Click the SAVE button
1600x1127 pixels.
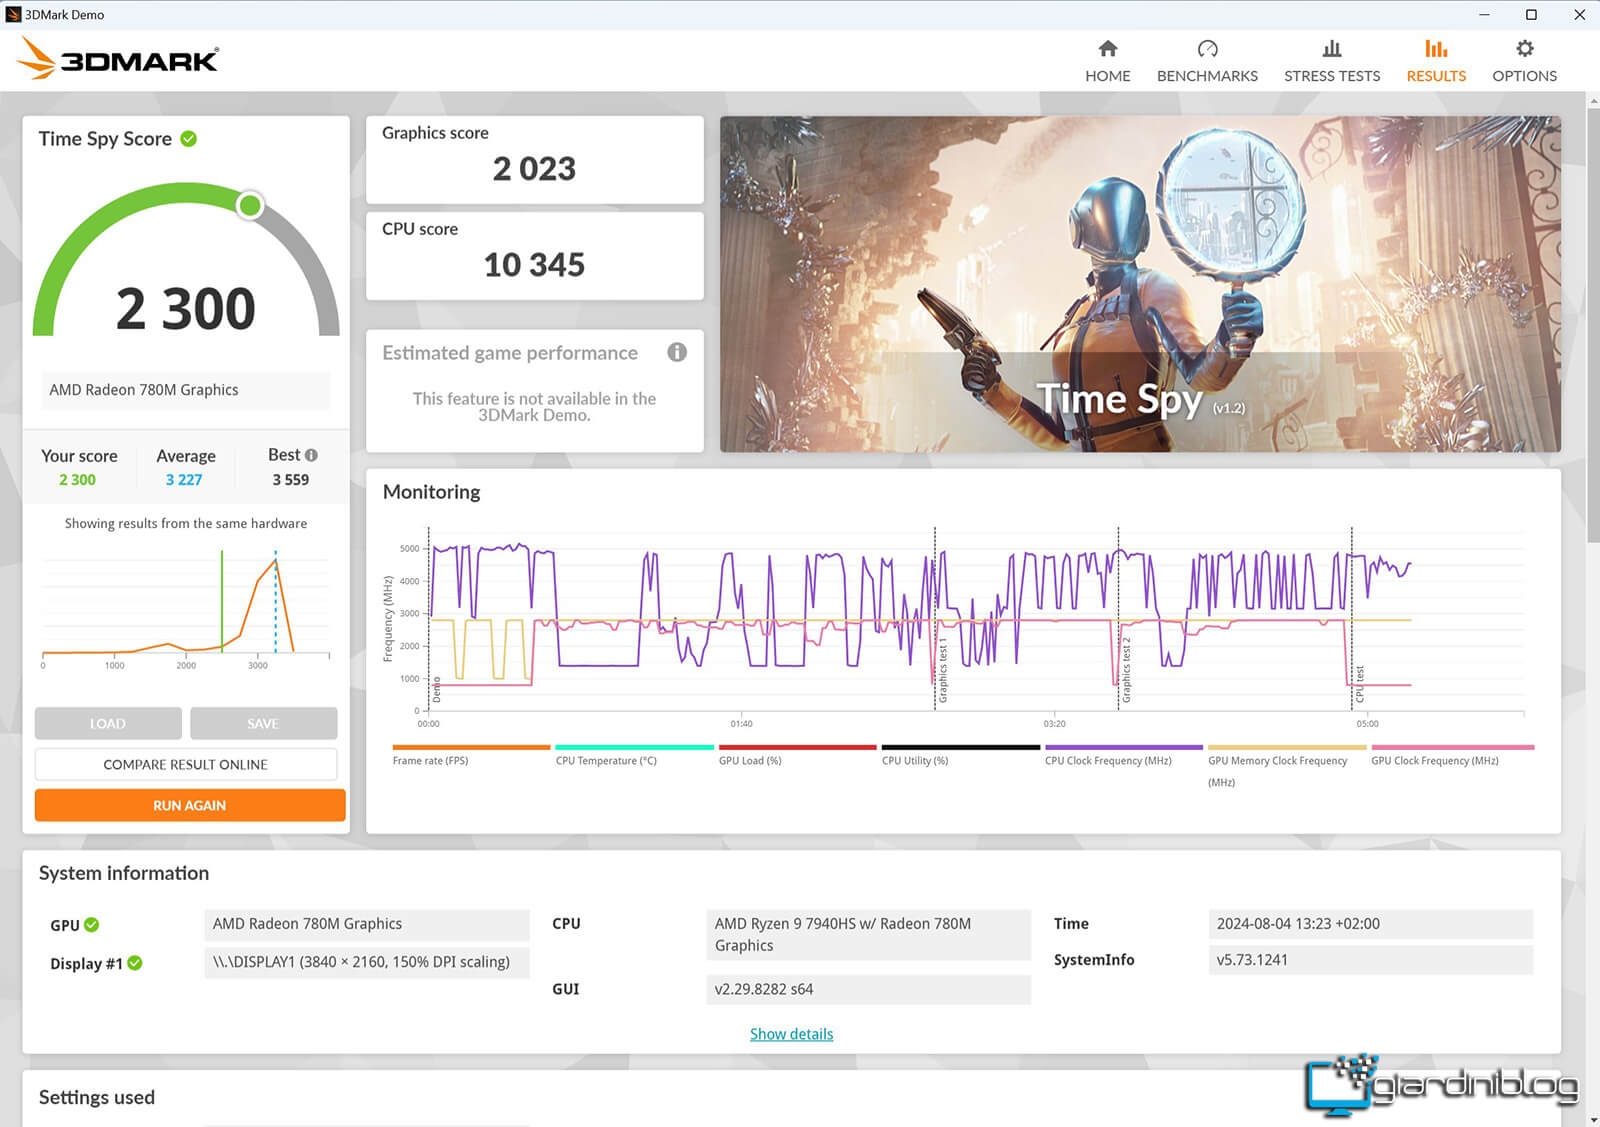pos(263,723)
